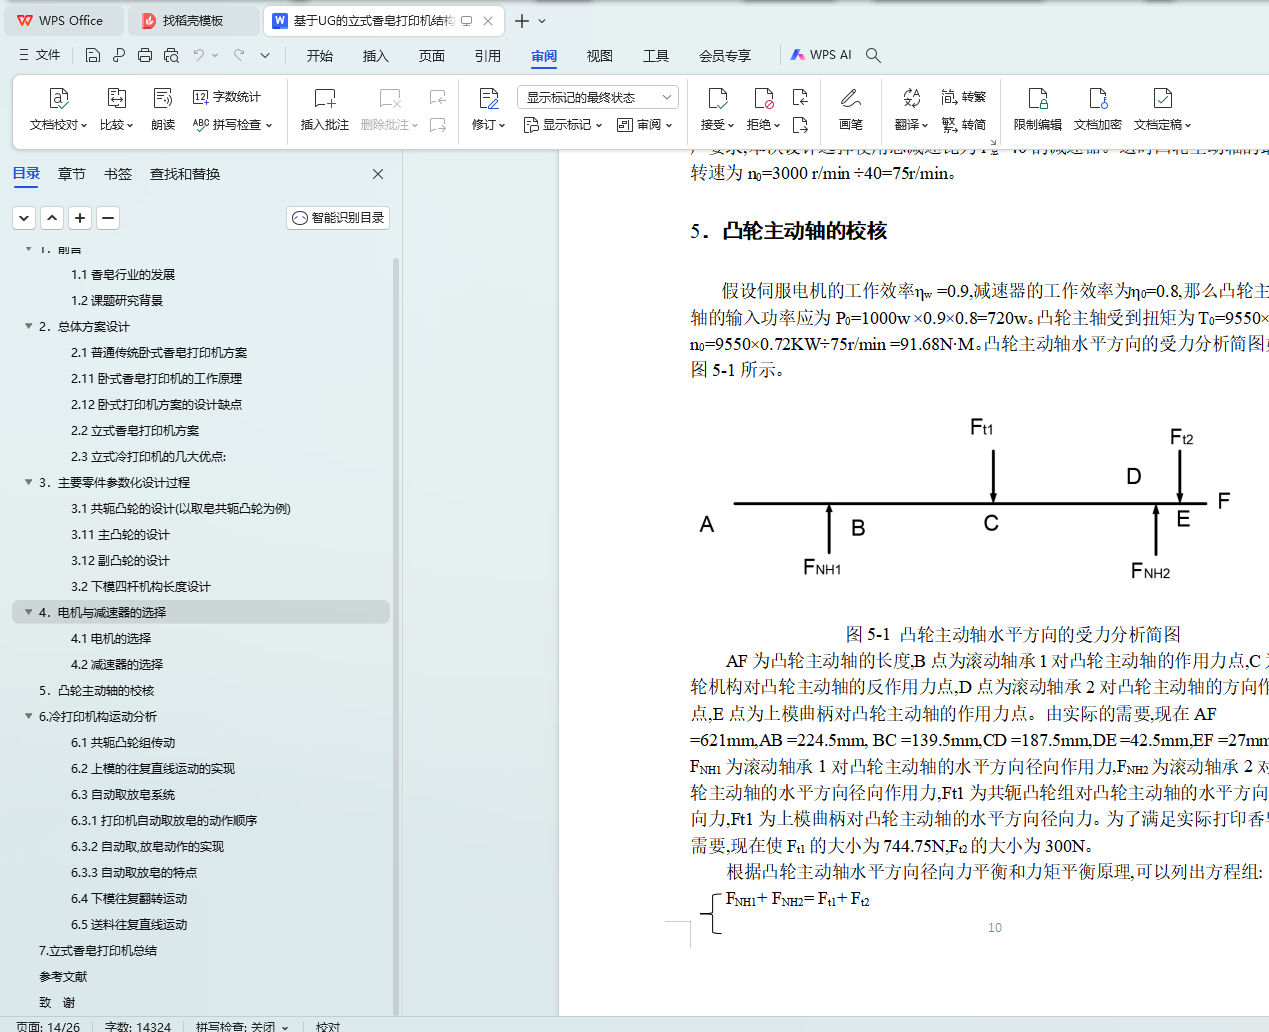
Task: Click the Undo arrow icon
Action: (x=199, y=55)
